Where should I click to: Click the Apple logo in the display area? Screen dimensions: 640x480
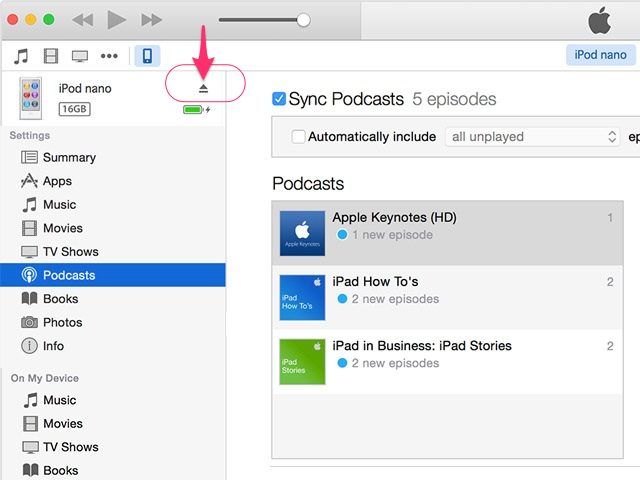(599, 20)
